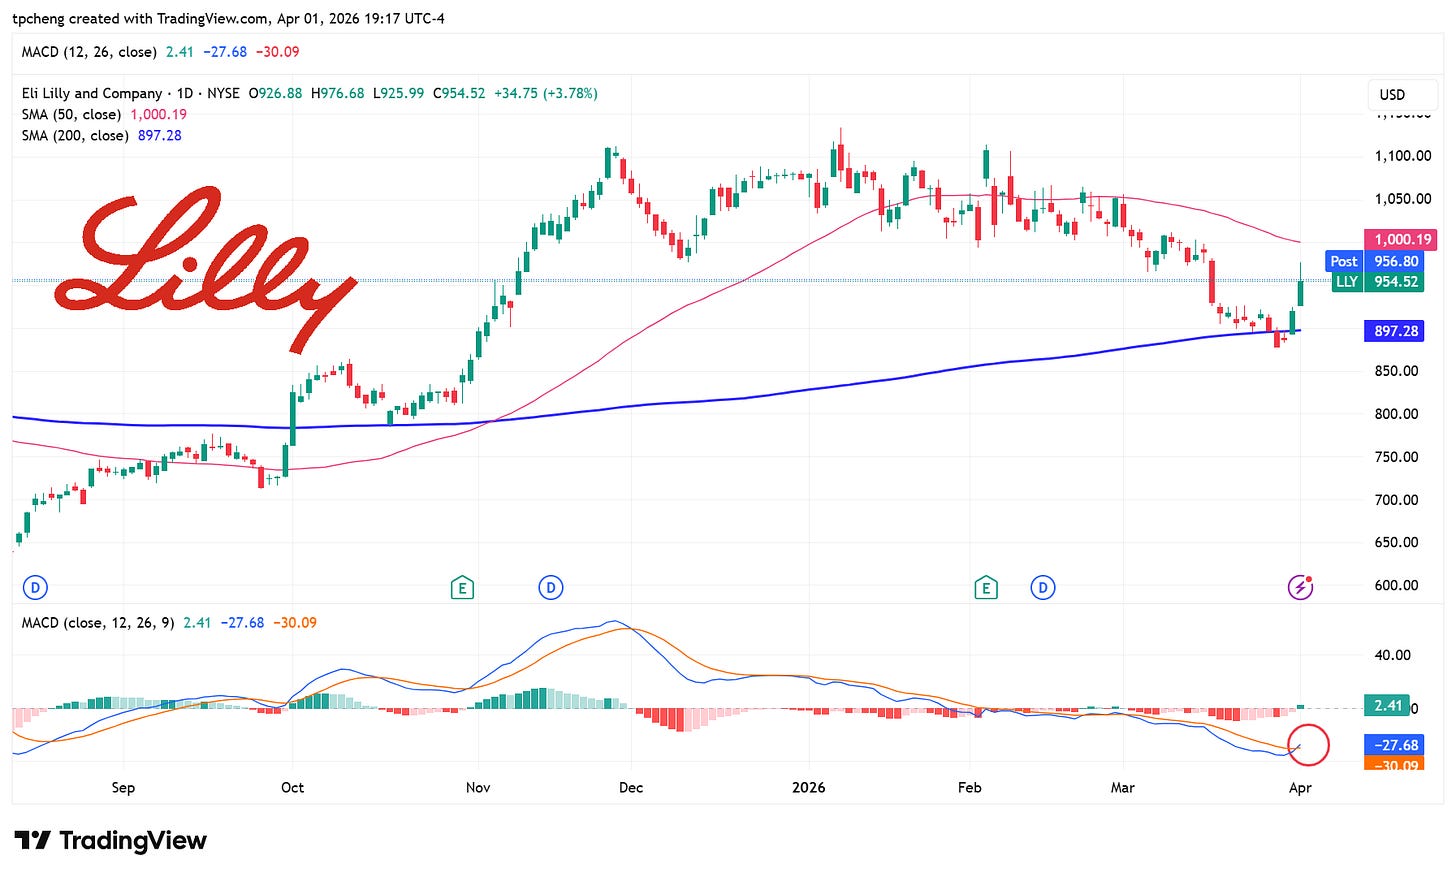Click the Oct label on time axis
Viewport: 1456px width, 877px height.
[292, 788]
